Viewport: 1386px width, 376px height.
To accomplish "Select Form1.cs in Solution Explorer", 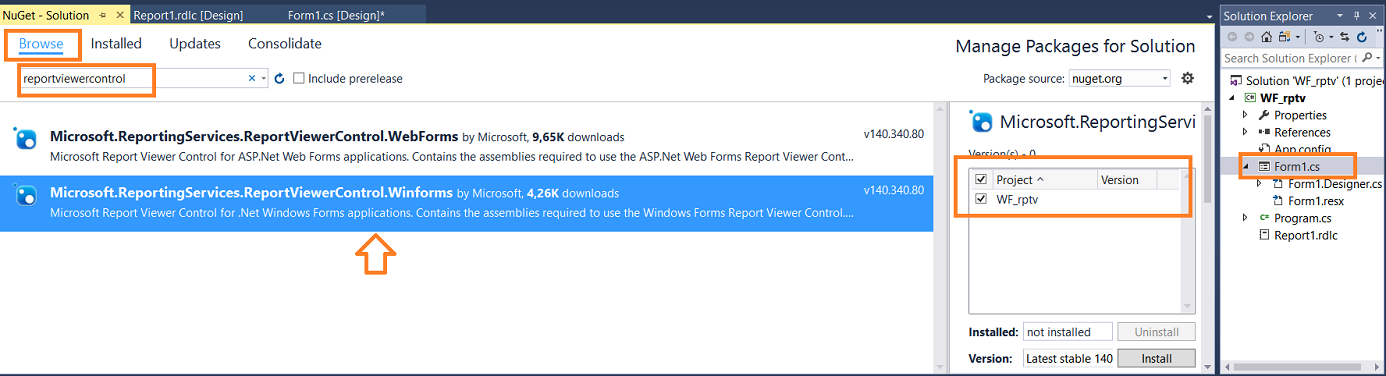I will coord(1297,166).
